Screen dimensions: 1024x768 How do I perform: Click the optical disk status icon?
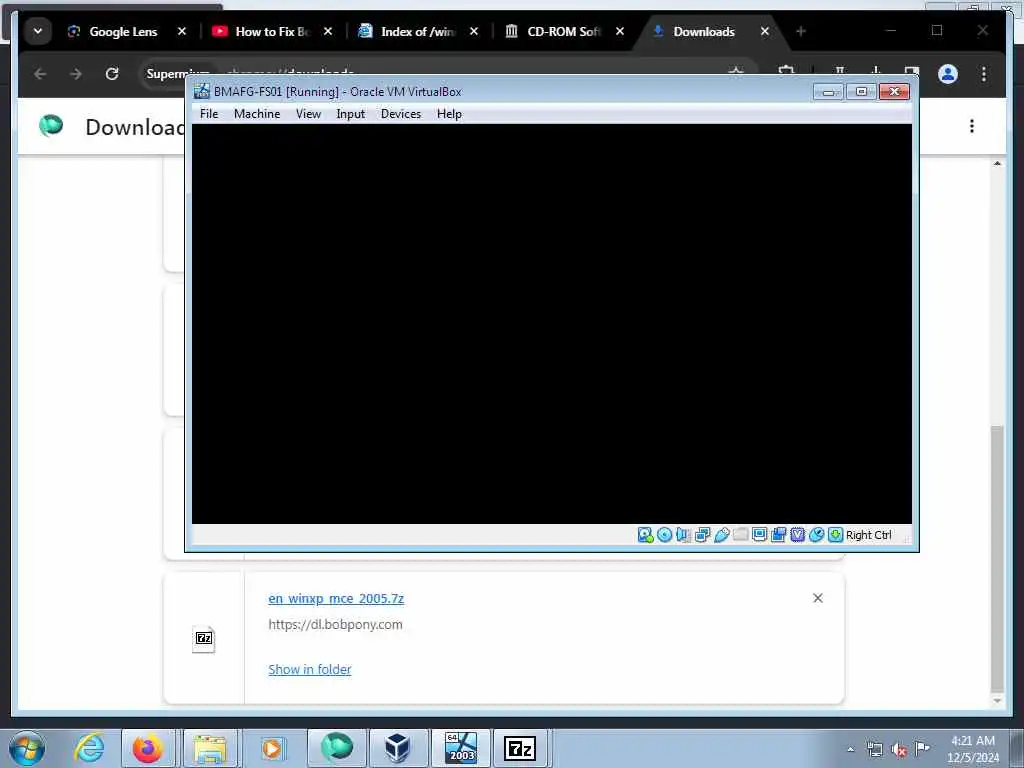(x=664, y=535)
